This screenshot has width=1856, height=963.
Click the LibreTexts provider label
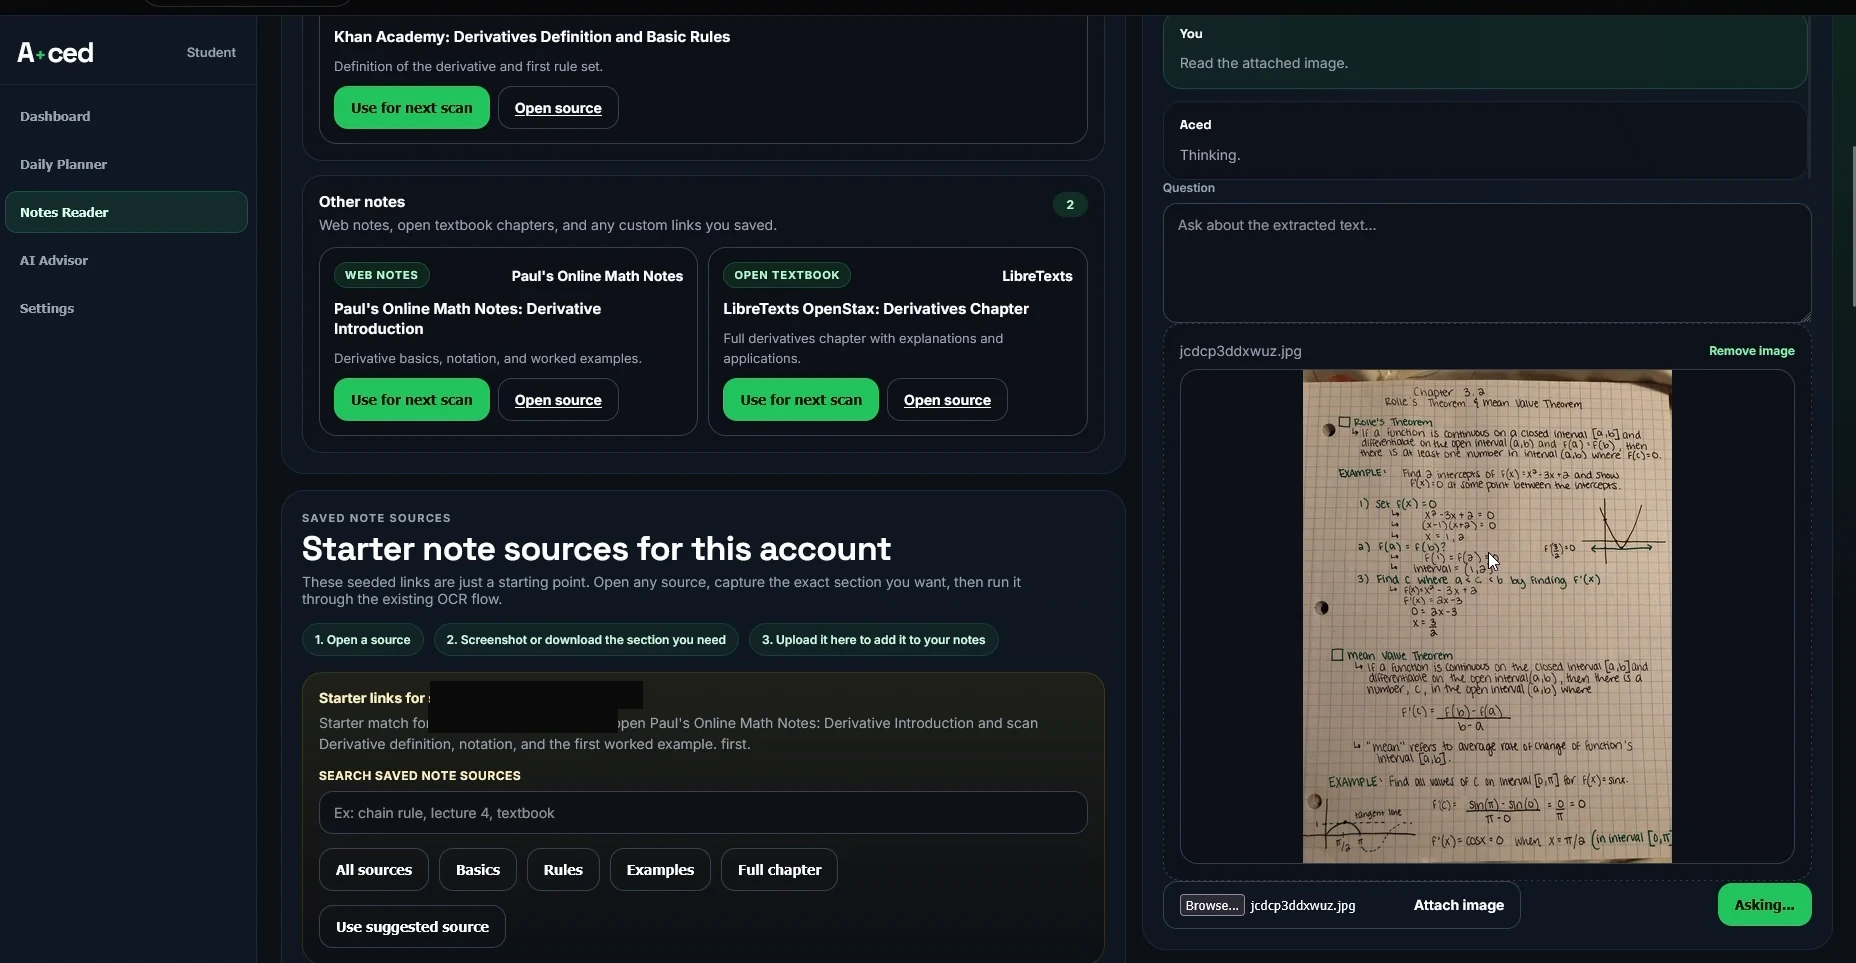[1037, 276]
